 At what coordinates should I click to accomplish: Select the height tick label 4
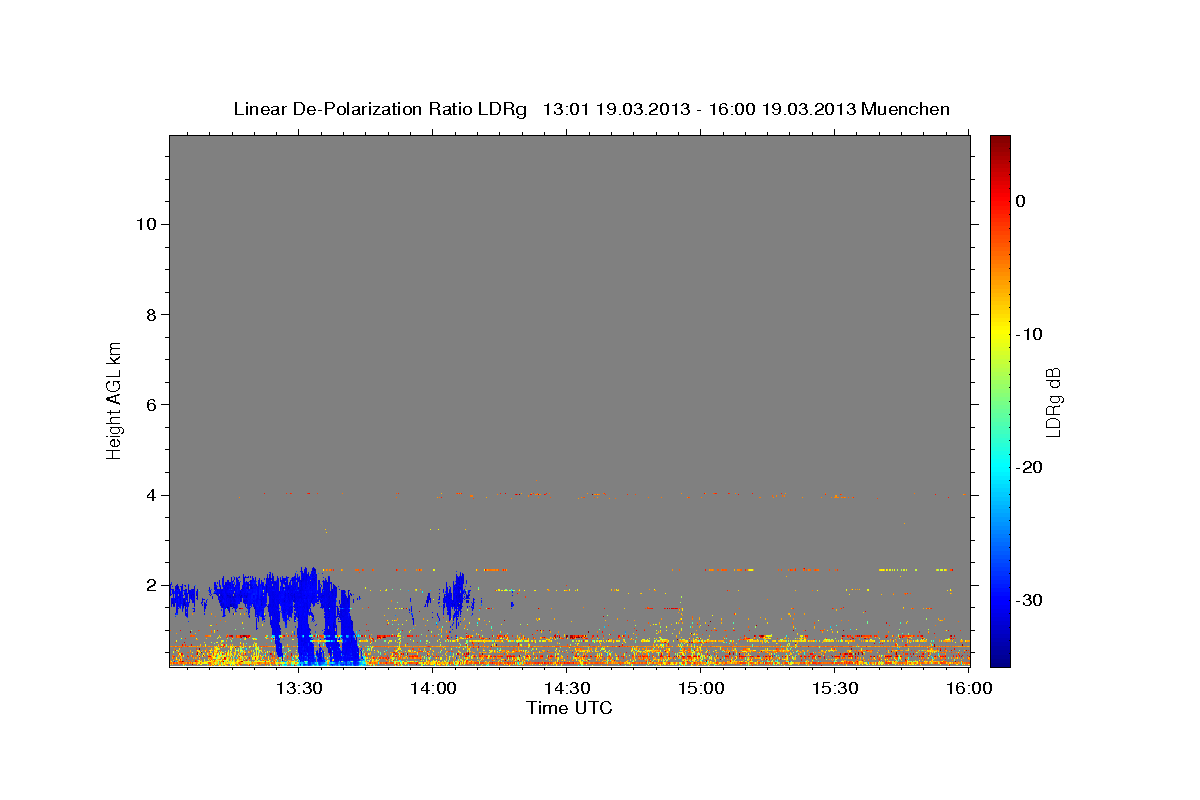pyautogui.click(x=149, y=495)
